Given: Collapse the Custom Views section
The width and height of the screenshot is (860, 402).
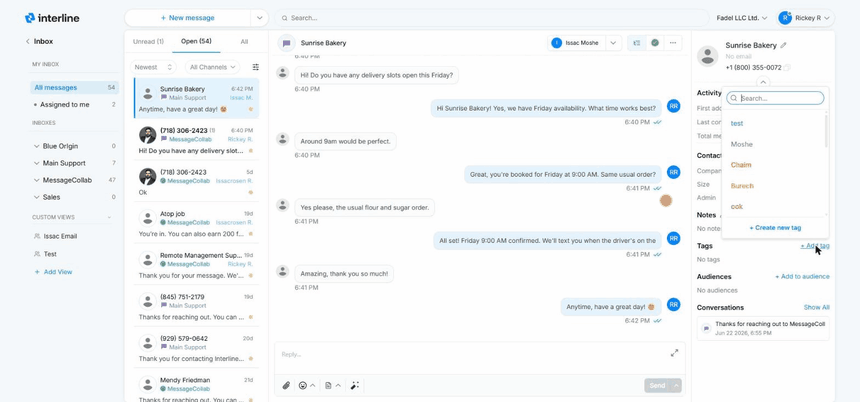Looking at the screenshot, I should pyautogui.click(x=109, y=217).
